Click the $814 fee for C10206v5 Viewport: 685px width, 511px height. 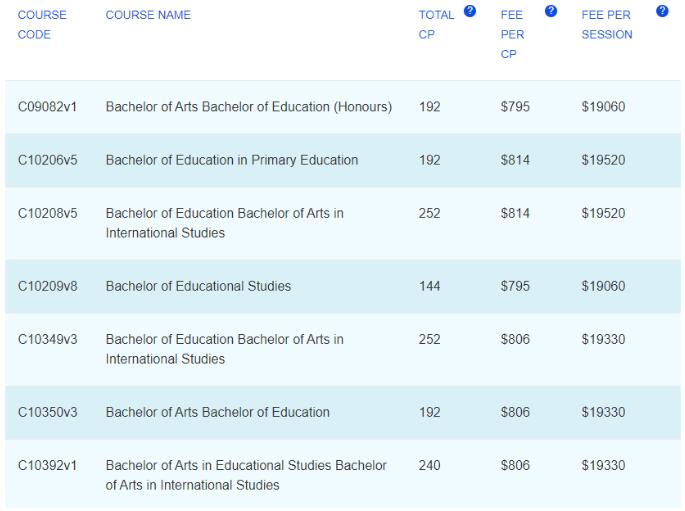tap(515, 160)
